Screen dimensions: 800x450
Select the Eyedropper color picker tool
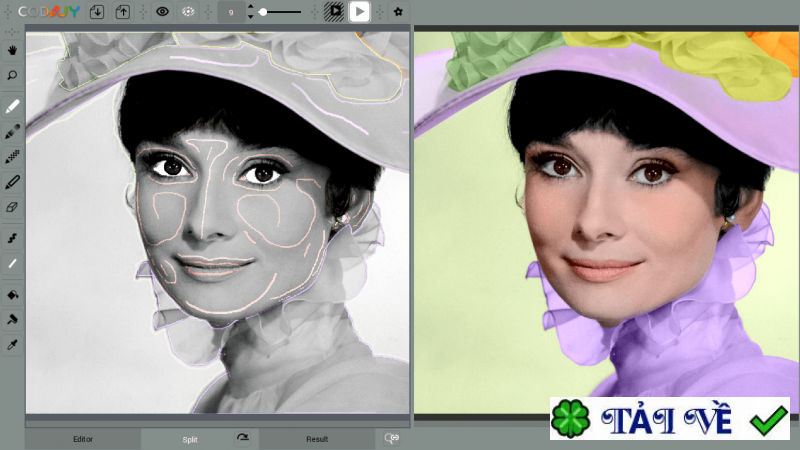(12, 345)
